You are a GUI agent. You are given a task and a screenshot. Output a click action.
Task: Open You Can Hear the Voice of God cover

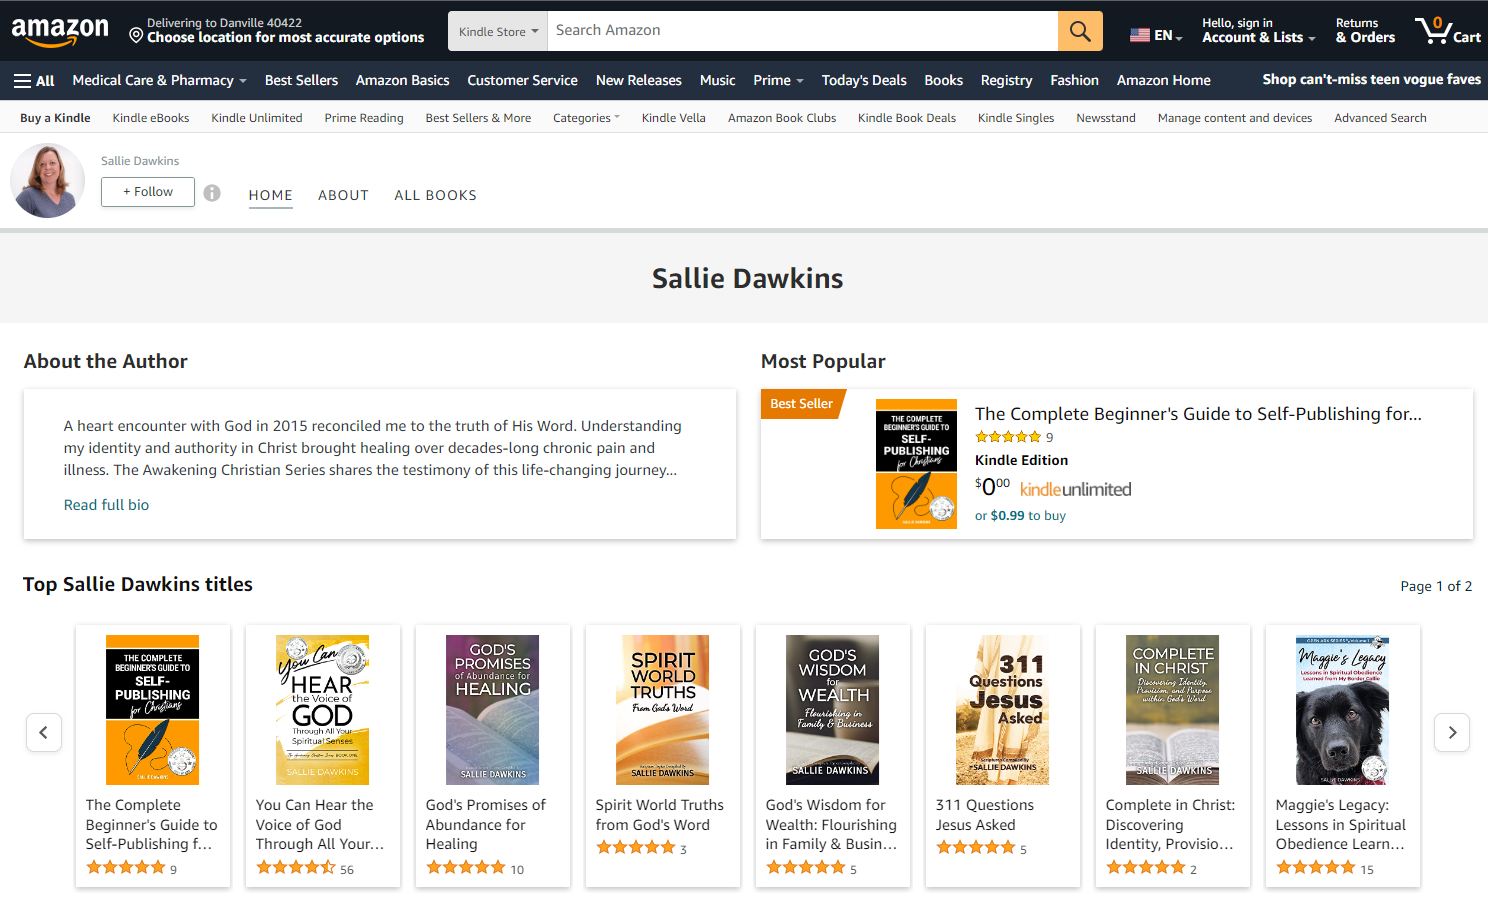tap(322, 710)
